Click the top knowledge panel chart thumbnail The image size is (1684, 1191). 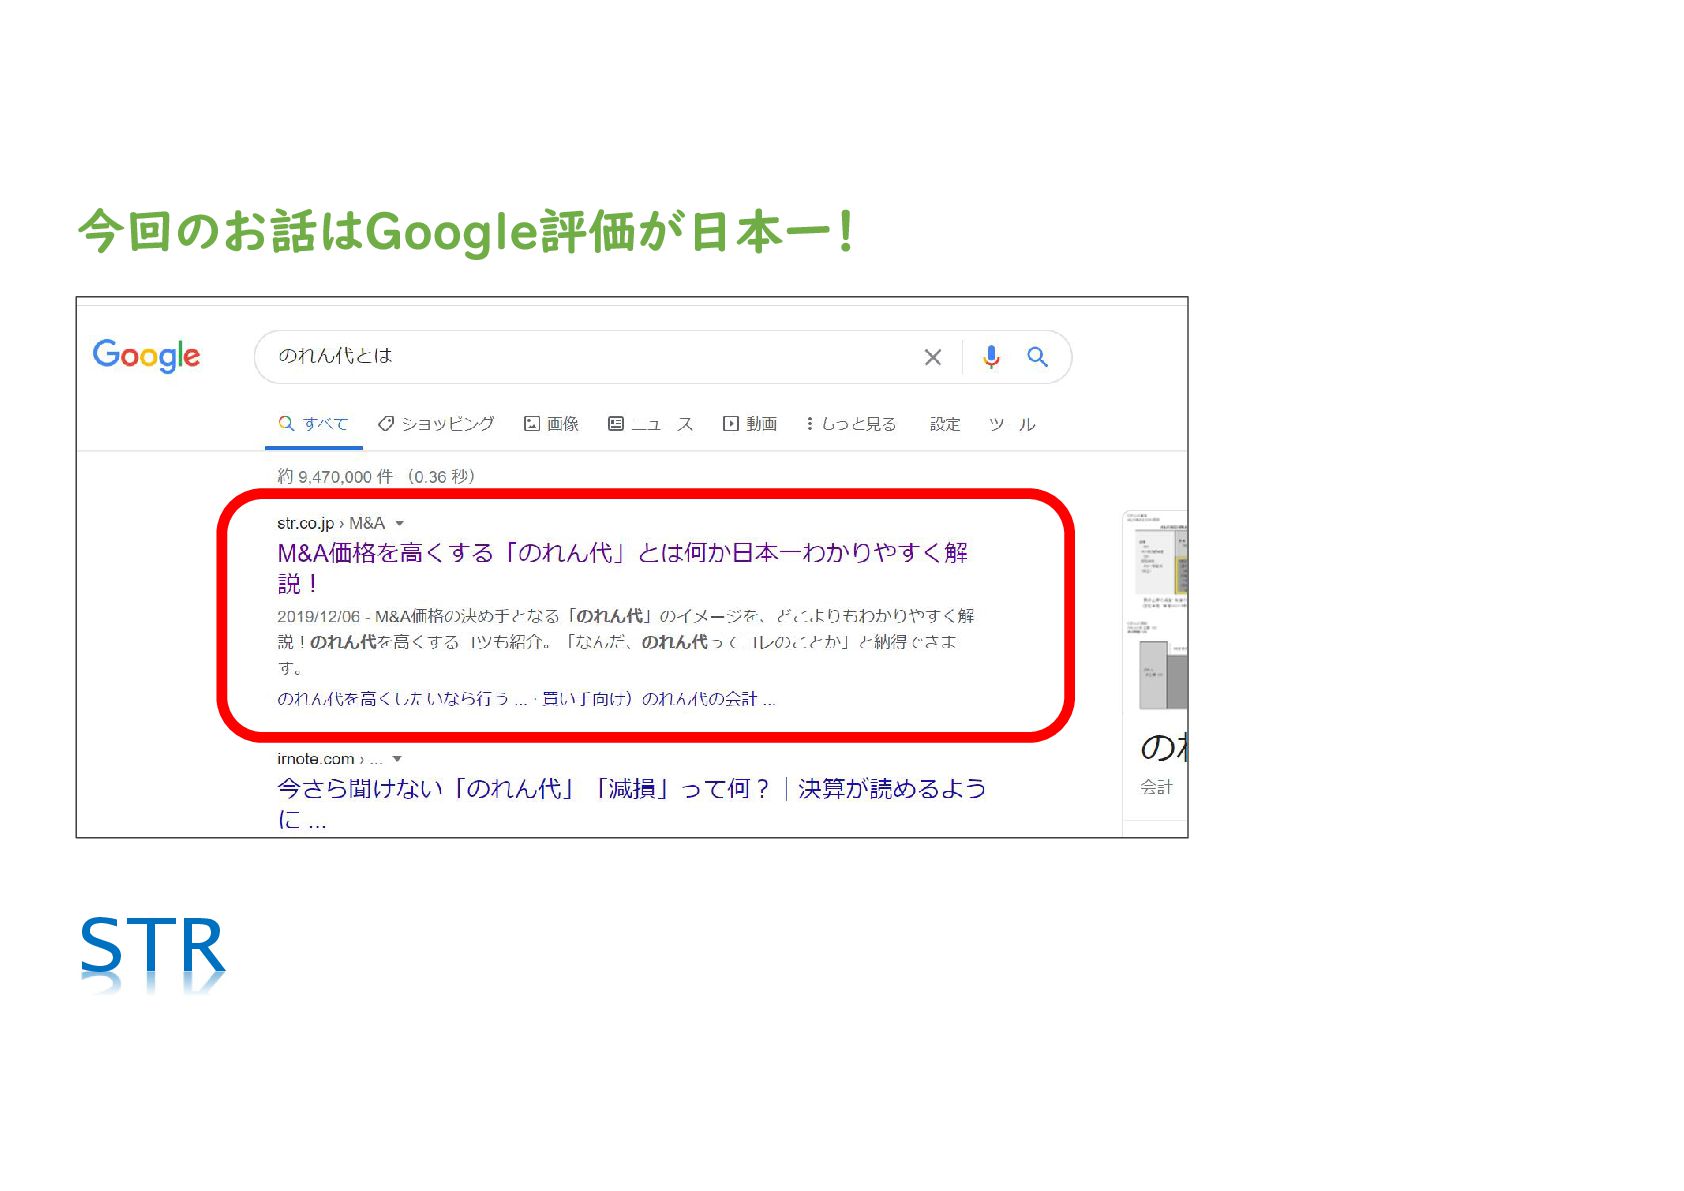[x=1158, y=560]
